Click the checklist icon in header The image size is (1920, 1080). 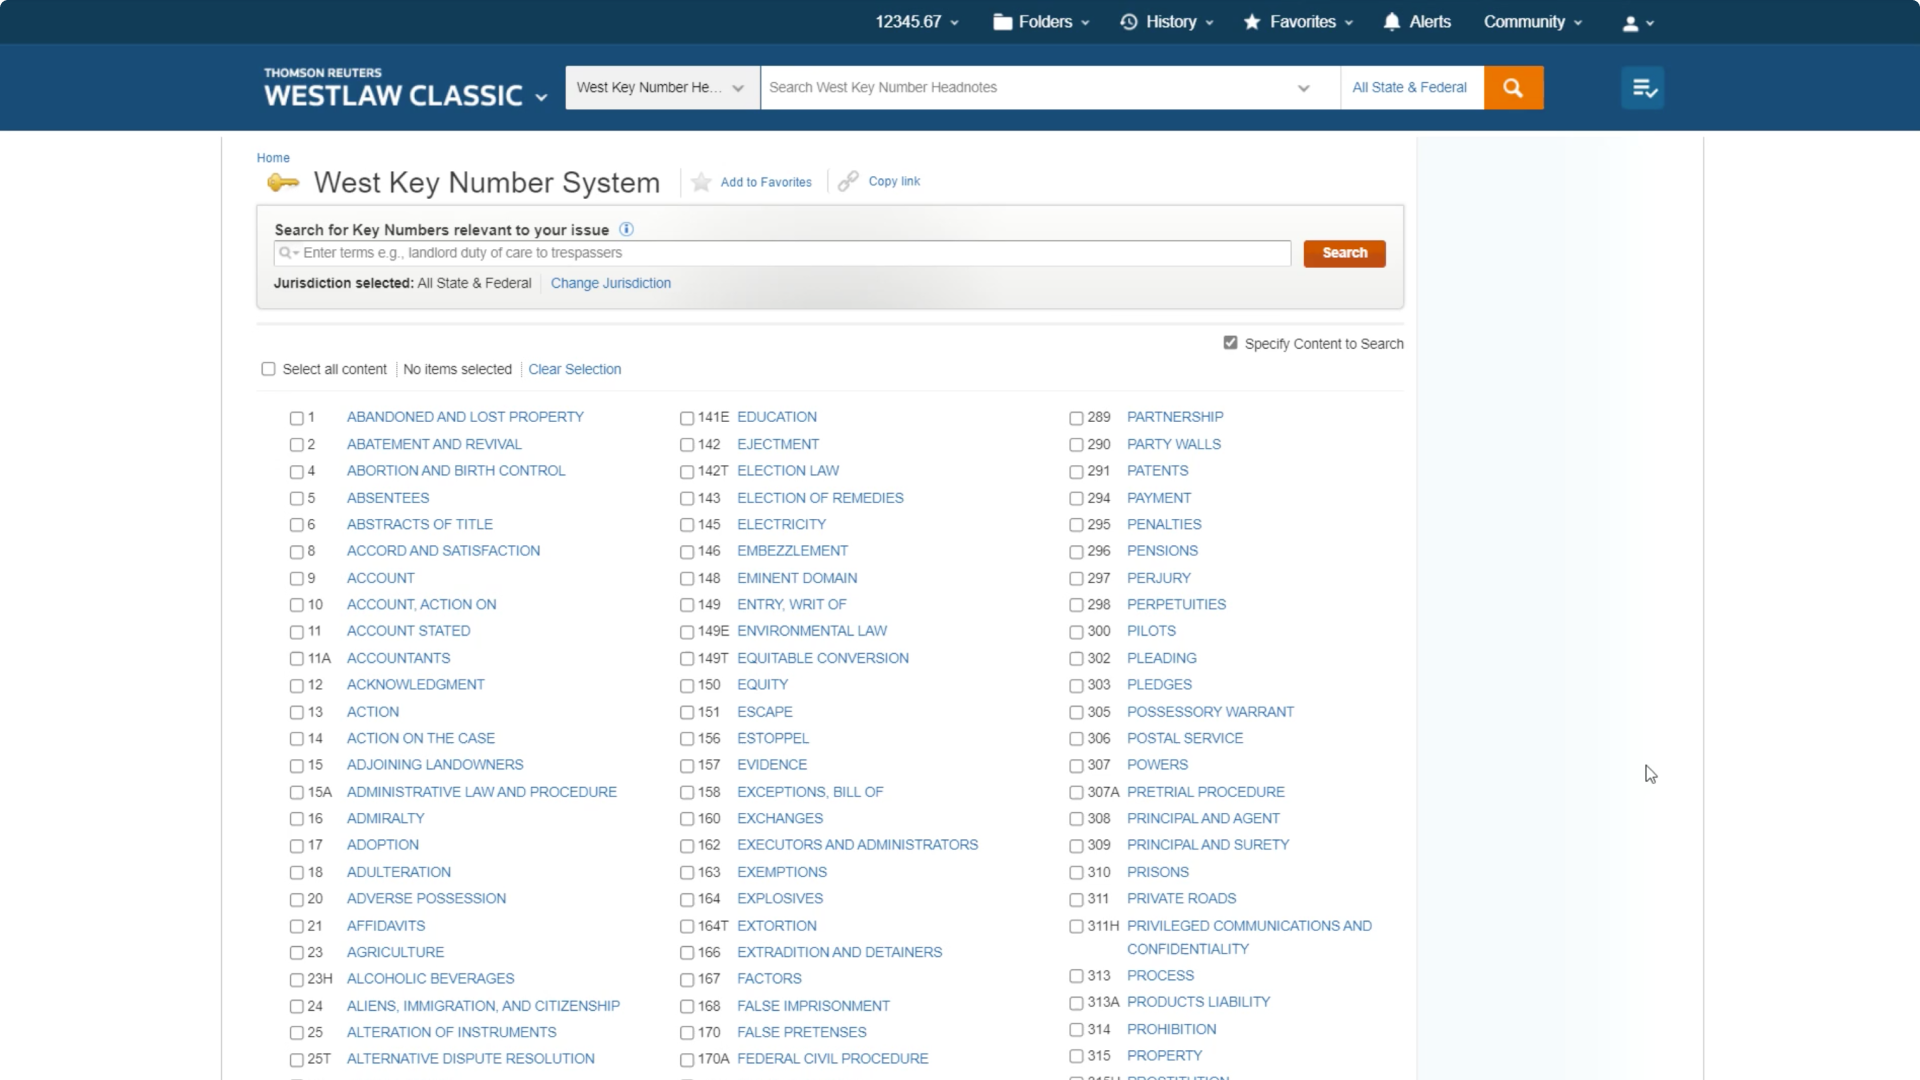pos(1643,88)
